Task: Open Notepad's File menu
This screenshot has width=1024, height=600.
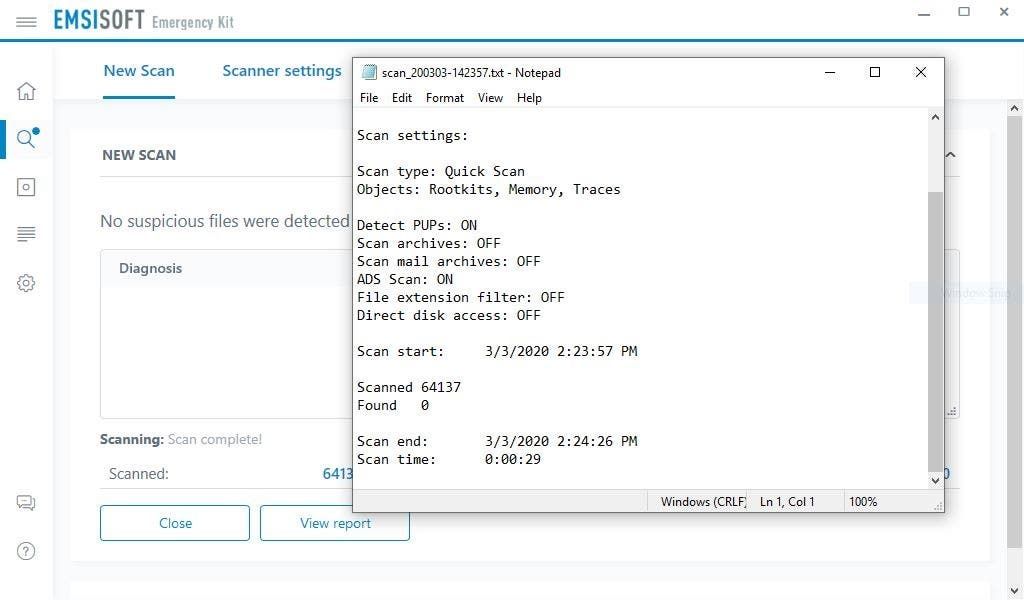Action: coord(369,98)
